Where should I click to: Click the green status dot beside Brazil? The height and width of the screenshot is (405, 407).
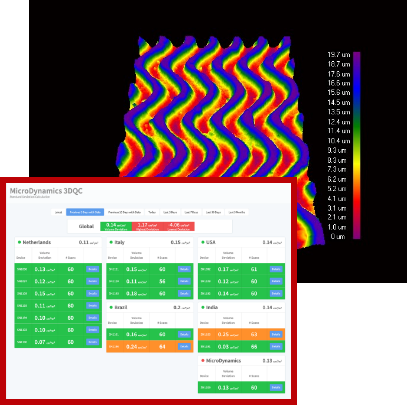click(x=111, y=307)
